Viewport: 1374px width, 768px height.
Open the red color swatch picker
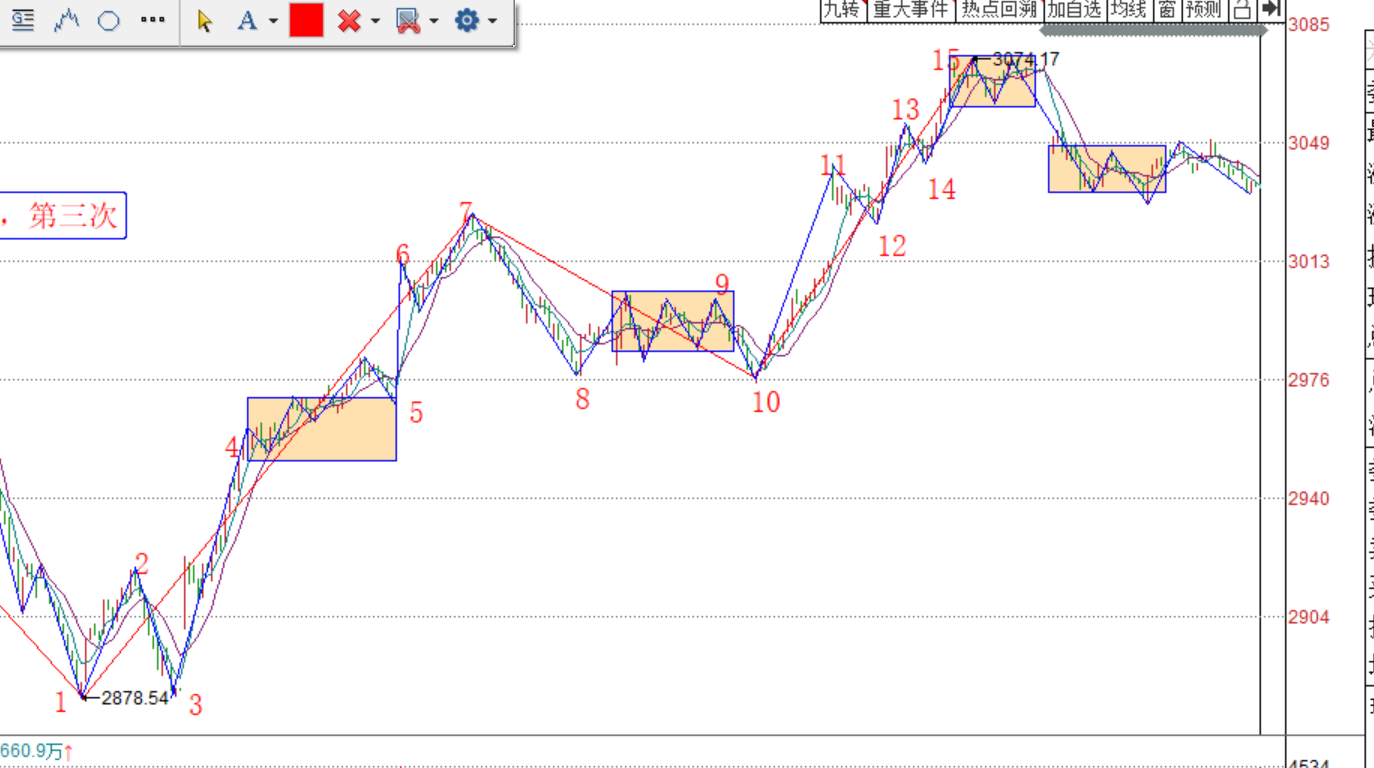[306, 20]
